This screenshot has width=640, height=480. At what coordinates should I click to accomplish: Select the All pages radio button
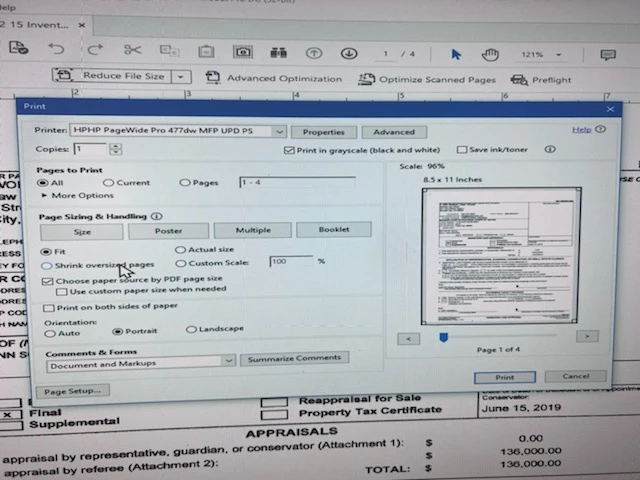pos(42,183)
